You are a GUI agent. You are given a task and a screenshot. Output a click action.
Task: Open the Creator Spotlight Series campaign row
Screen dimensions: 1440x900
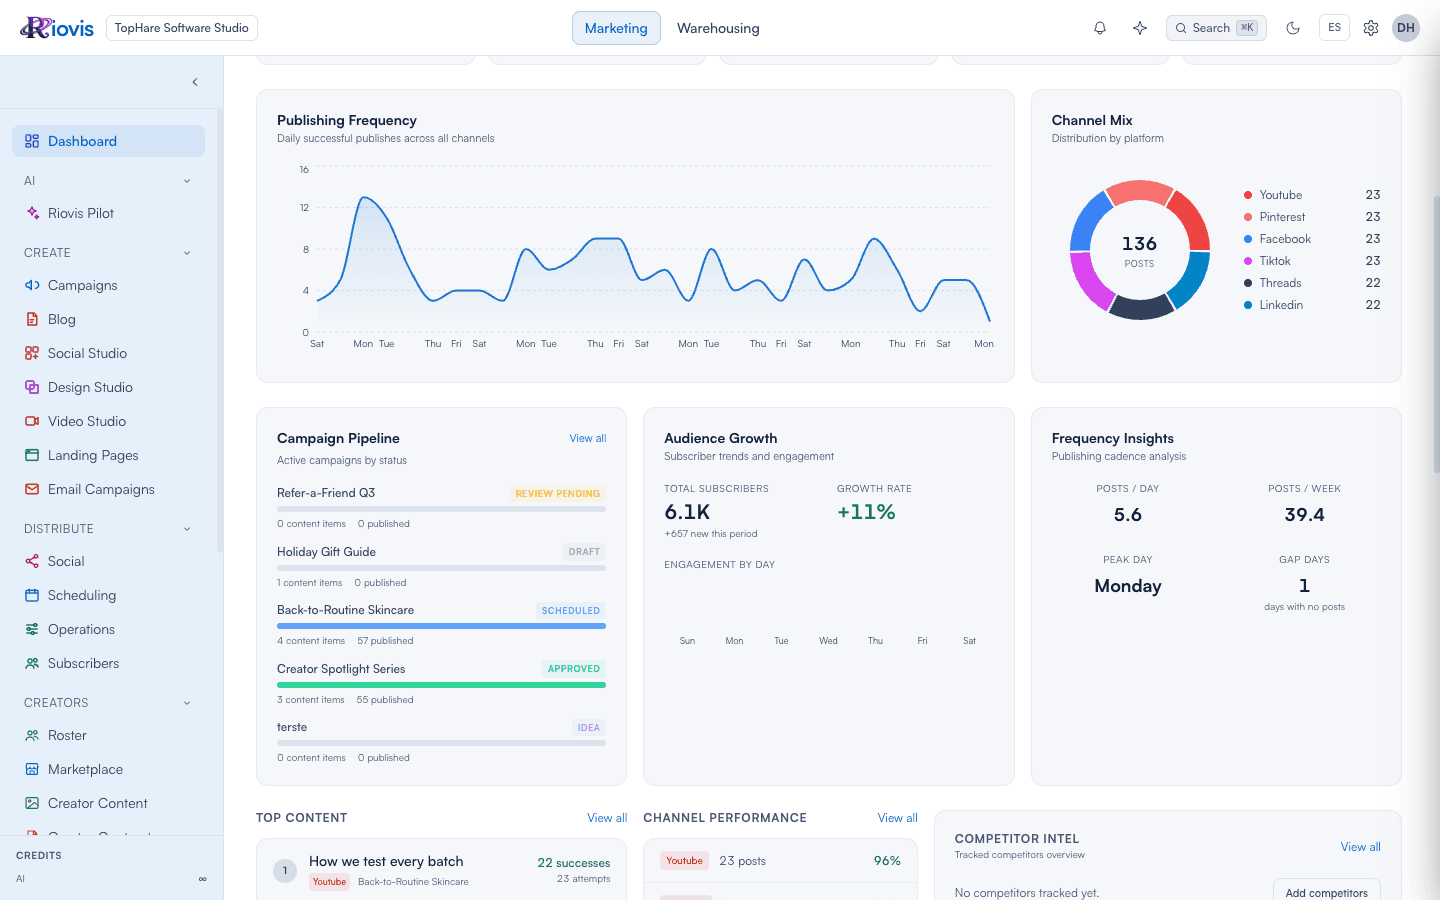(x=441, y=683)
